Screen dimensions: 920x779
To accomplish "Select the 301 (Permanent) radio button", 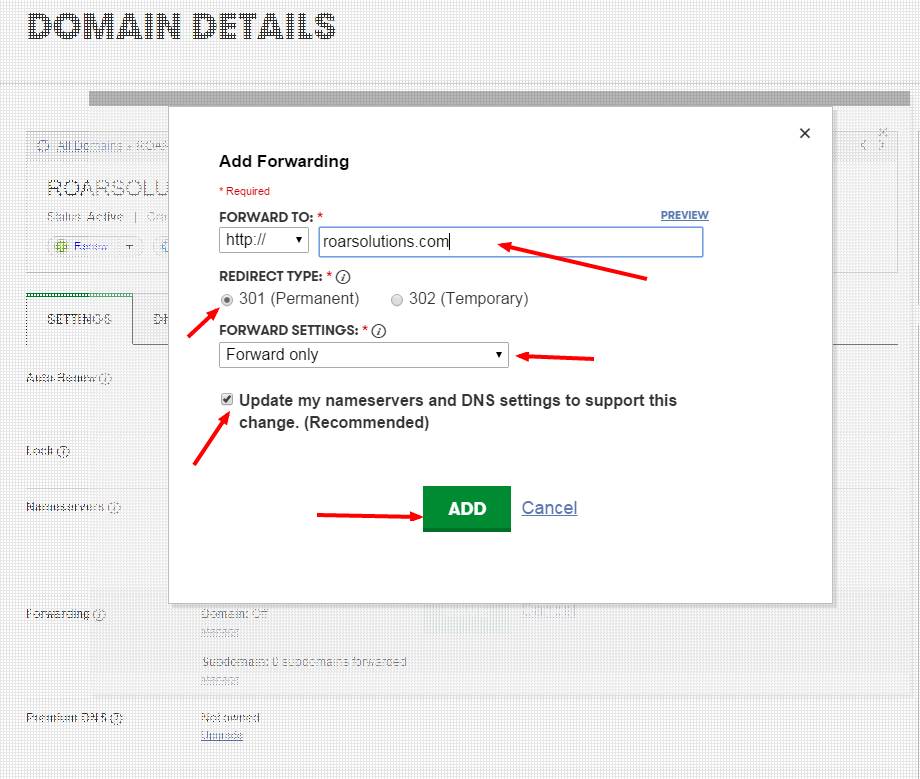I will pos(228,299).
